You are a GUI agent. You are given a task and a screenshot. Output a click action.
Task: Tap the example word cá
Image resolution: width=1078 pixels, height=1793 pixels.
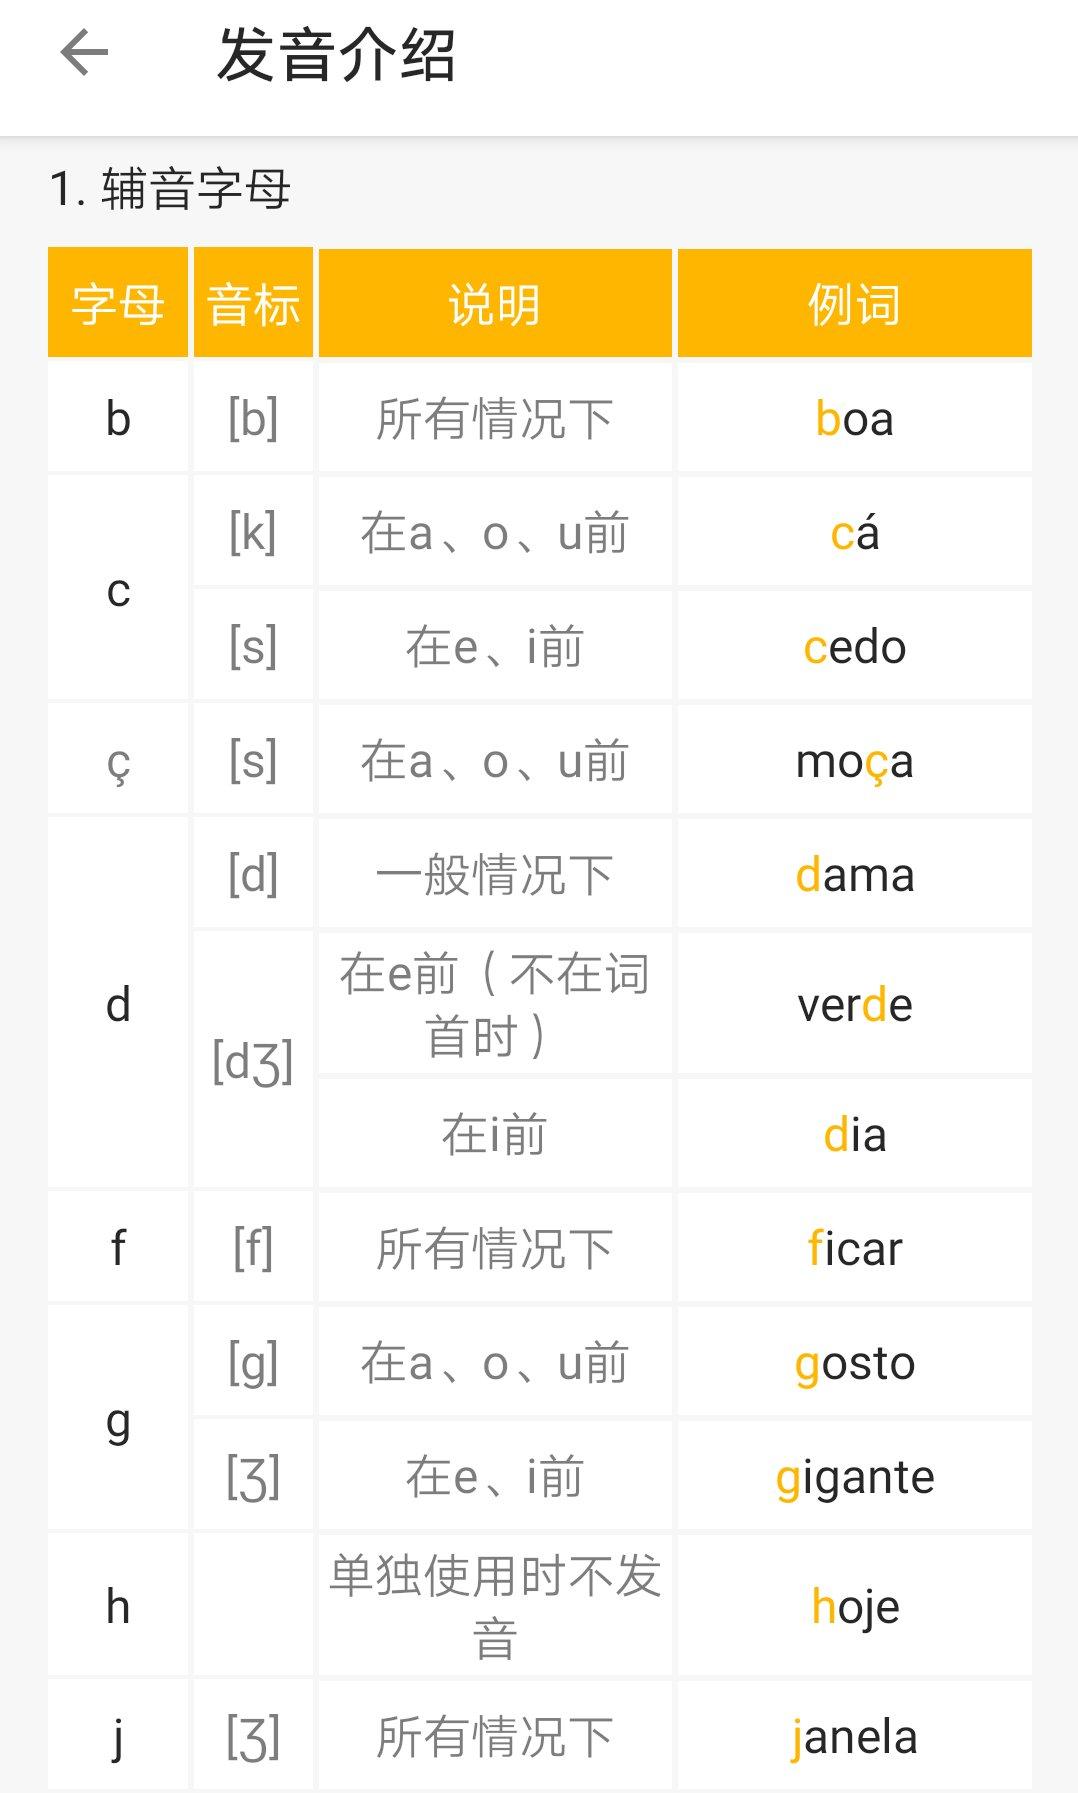[x=855, y=533]
